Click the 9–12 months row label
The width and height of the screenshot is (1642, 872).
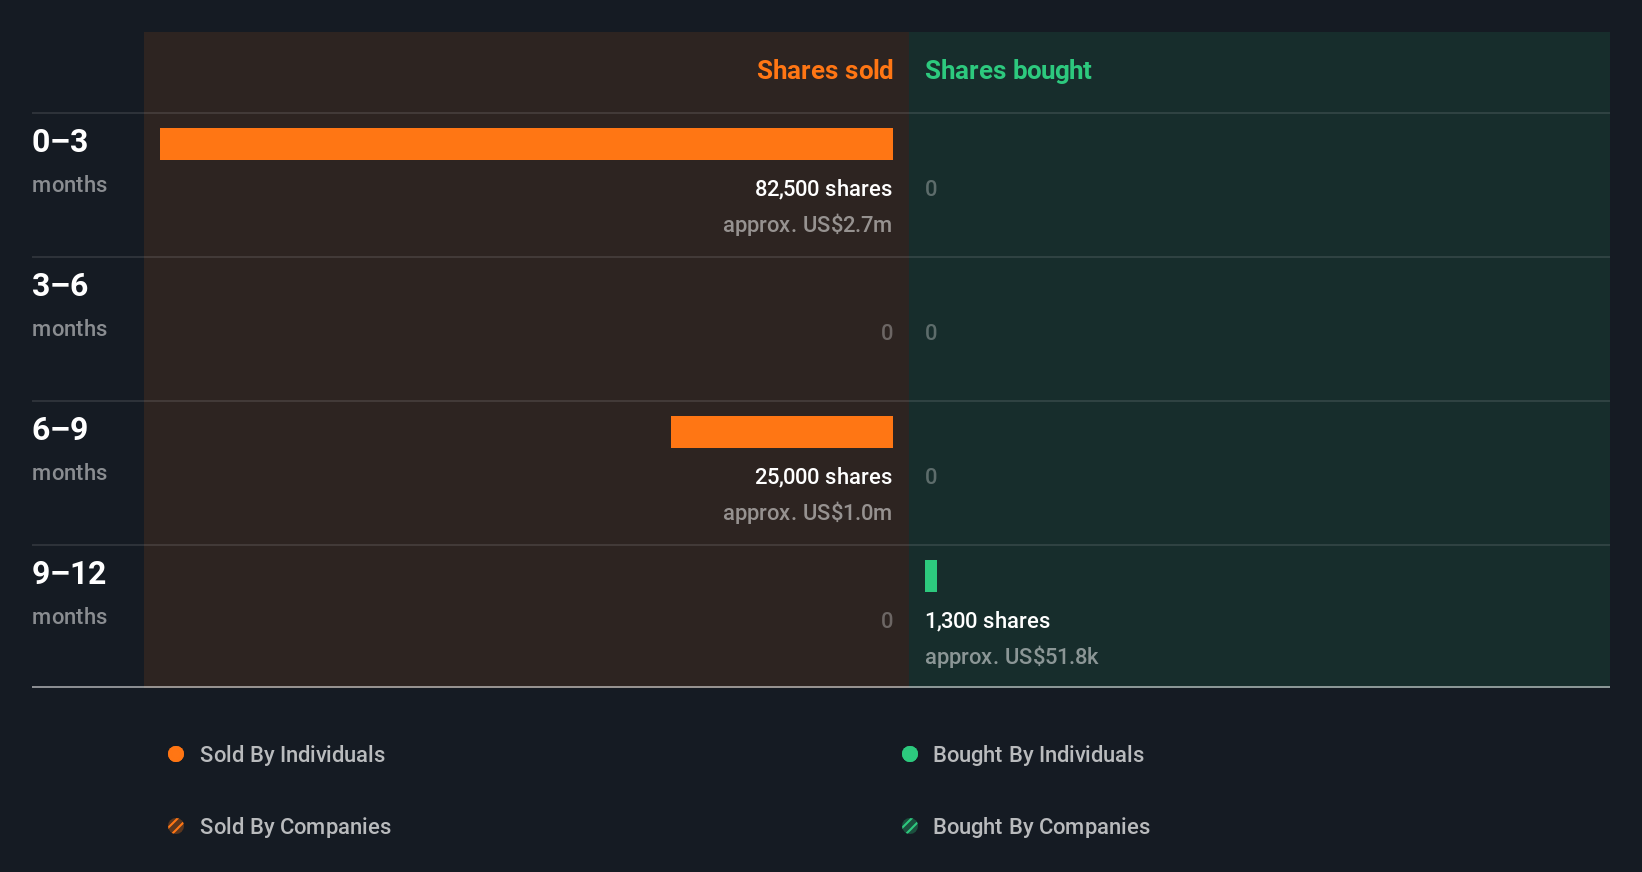[69, 593]
